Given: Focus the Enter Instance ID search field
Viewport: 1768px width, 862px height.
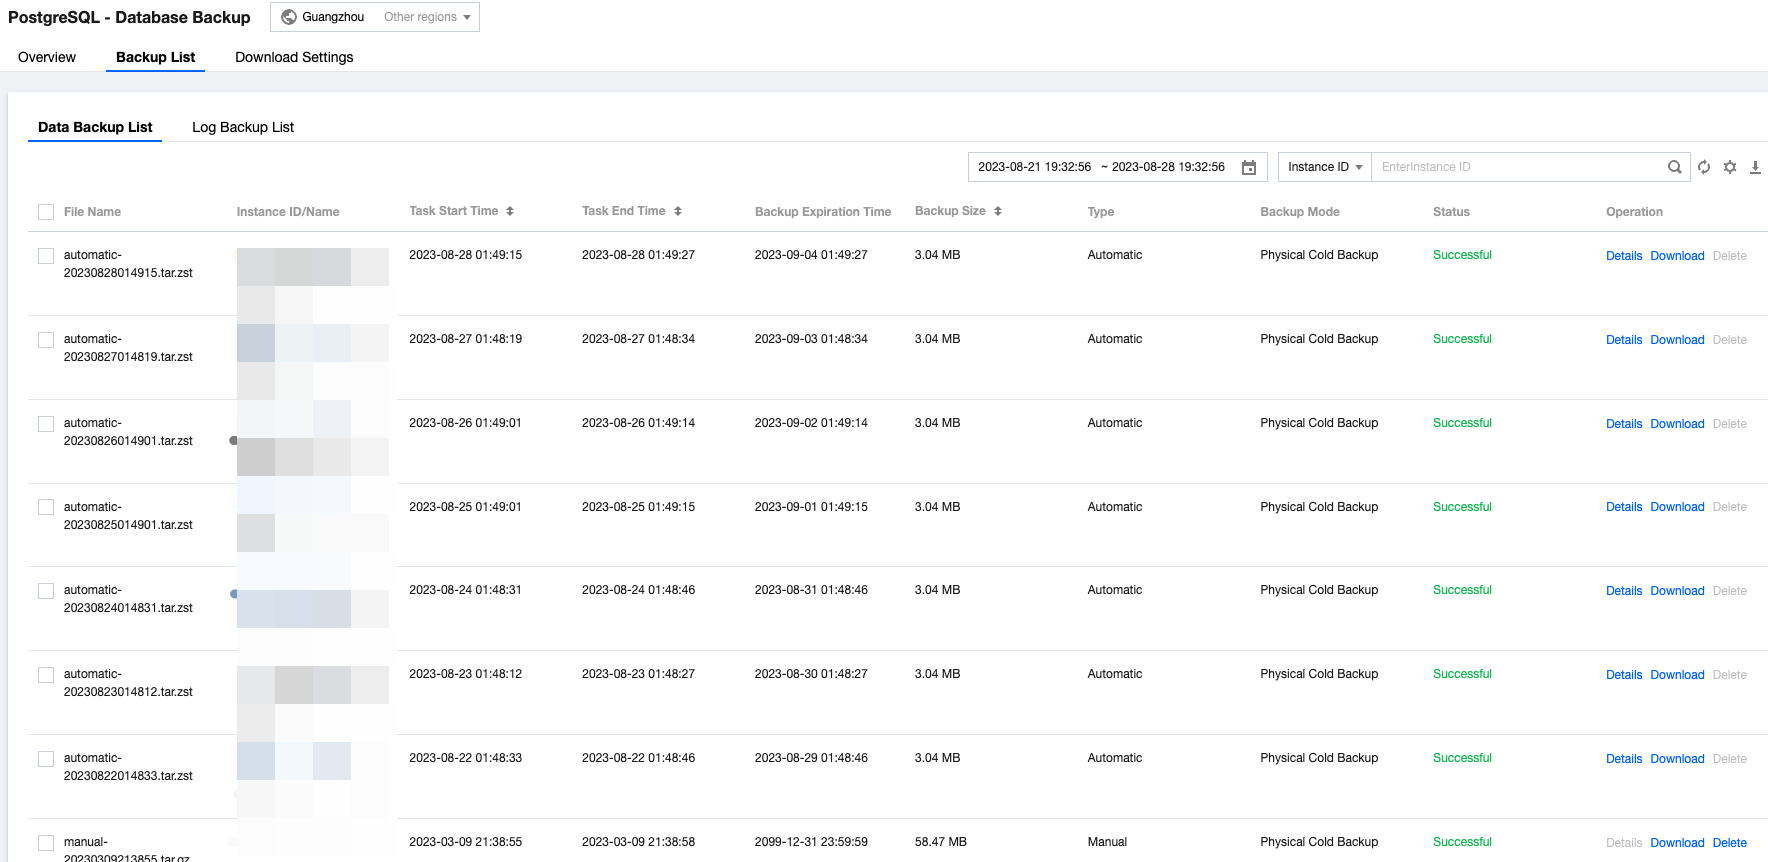Looking at the screenshot, I should point(1515,167).
